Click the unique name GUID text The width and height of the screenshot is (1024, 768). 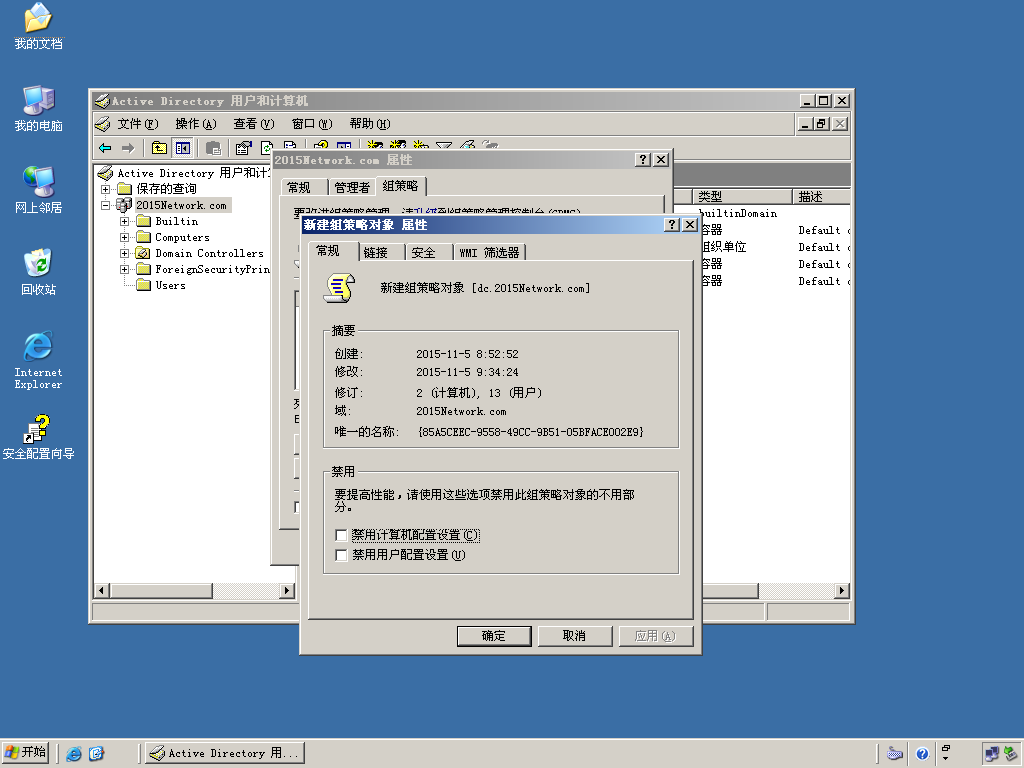click(531, 432)
